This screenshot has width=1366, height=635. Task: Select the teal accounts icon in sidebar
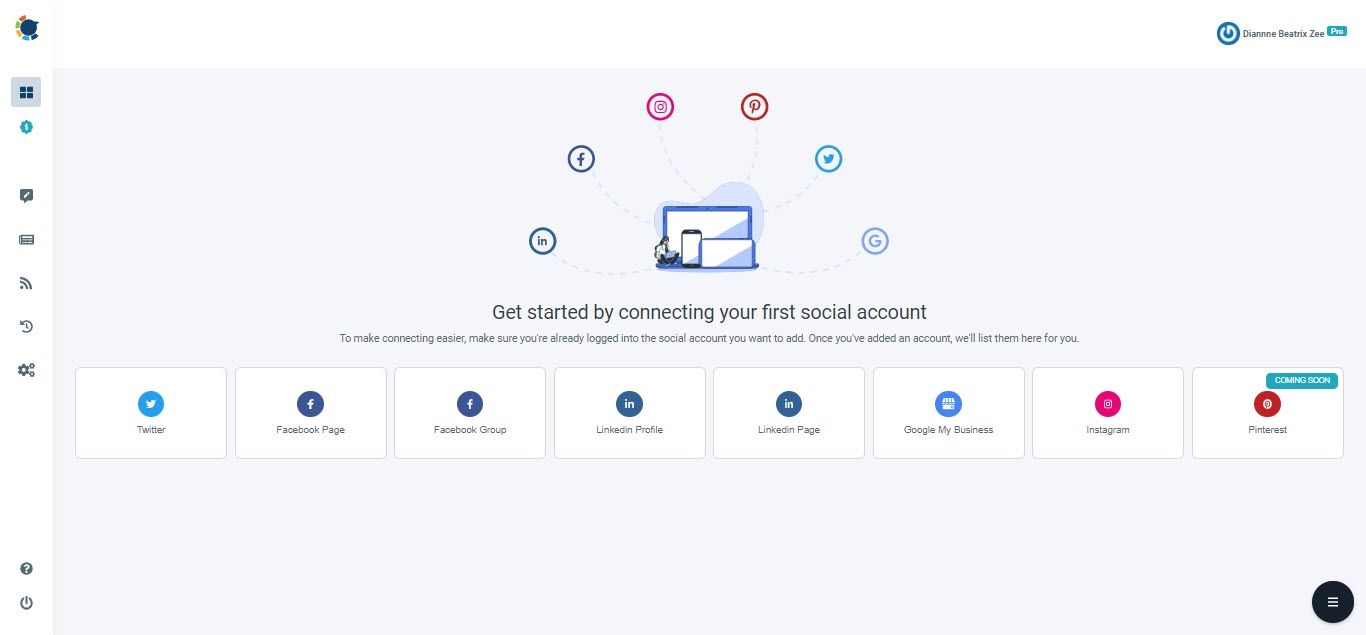point(26,127)
